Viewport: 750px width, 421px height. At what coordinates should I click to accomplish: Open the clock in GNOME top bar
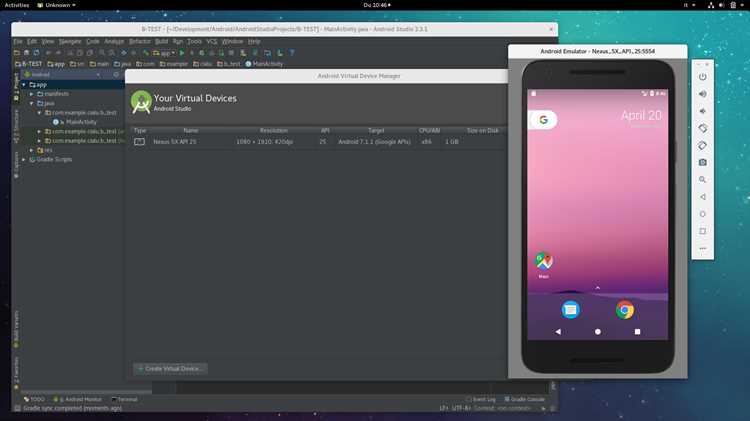(376, 5)
